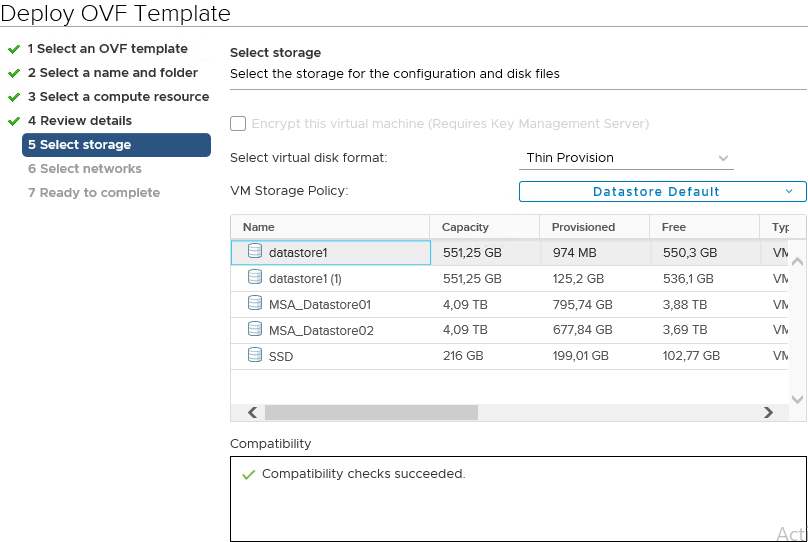Click the SSD datastore disk icon
The width and height of the screenshot is (808, 542).
coord(255,355)
